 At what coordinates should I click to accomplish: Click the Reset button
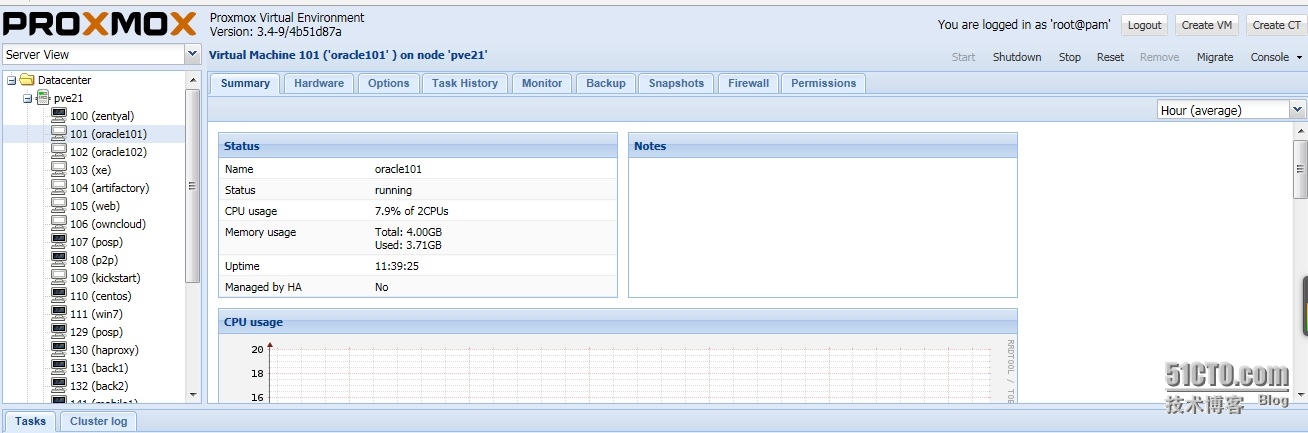(x=1110, y=57)
